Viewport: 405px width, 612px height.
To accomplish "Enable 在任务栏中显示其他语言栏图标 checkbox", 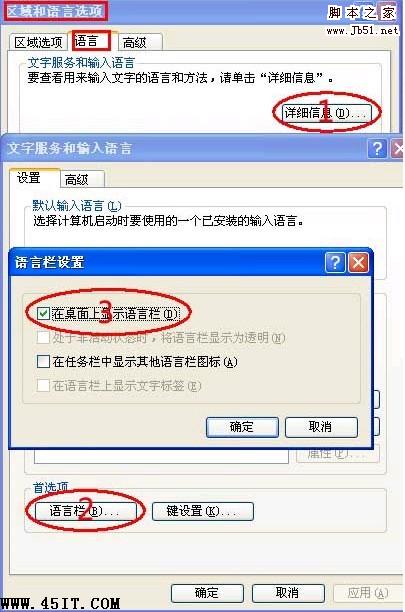I will click(x=43, y=361).
